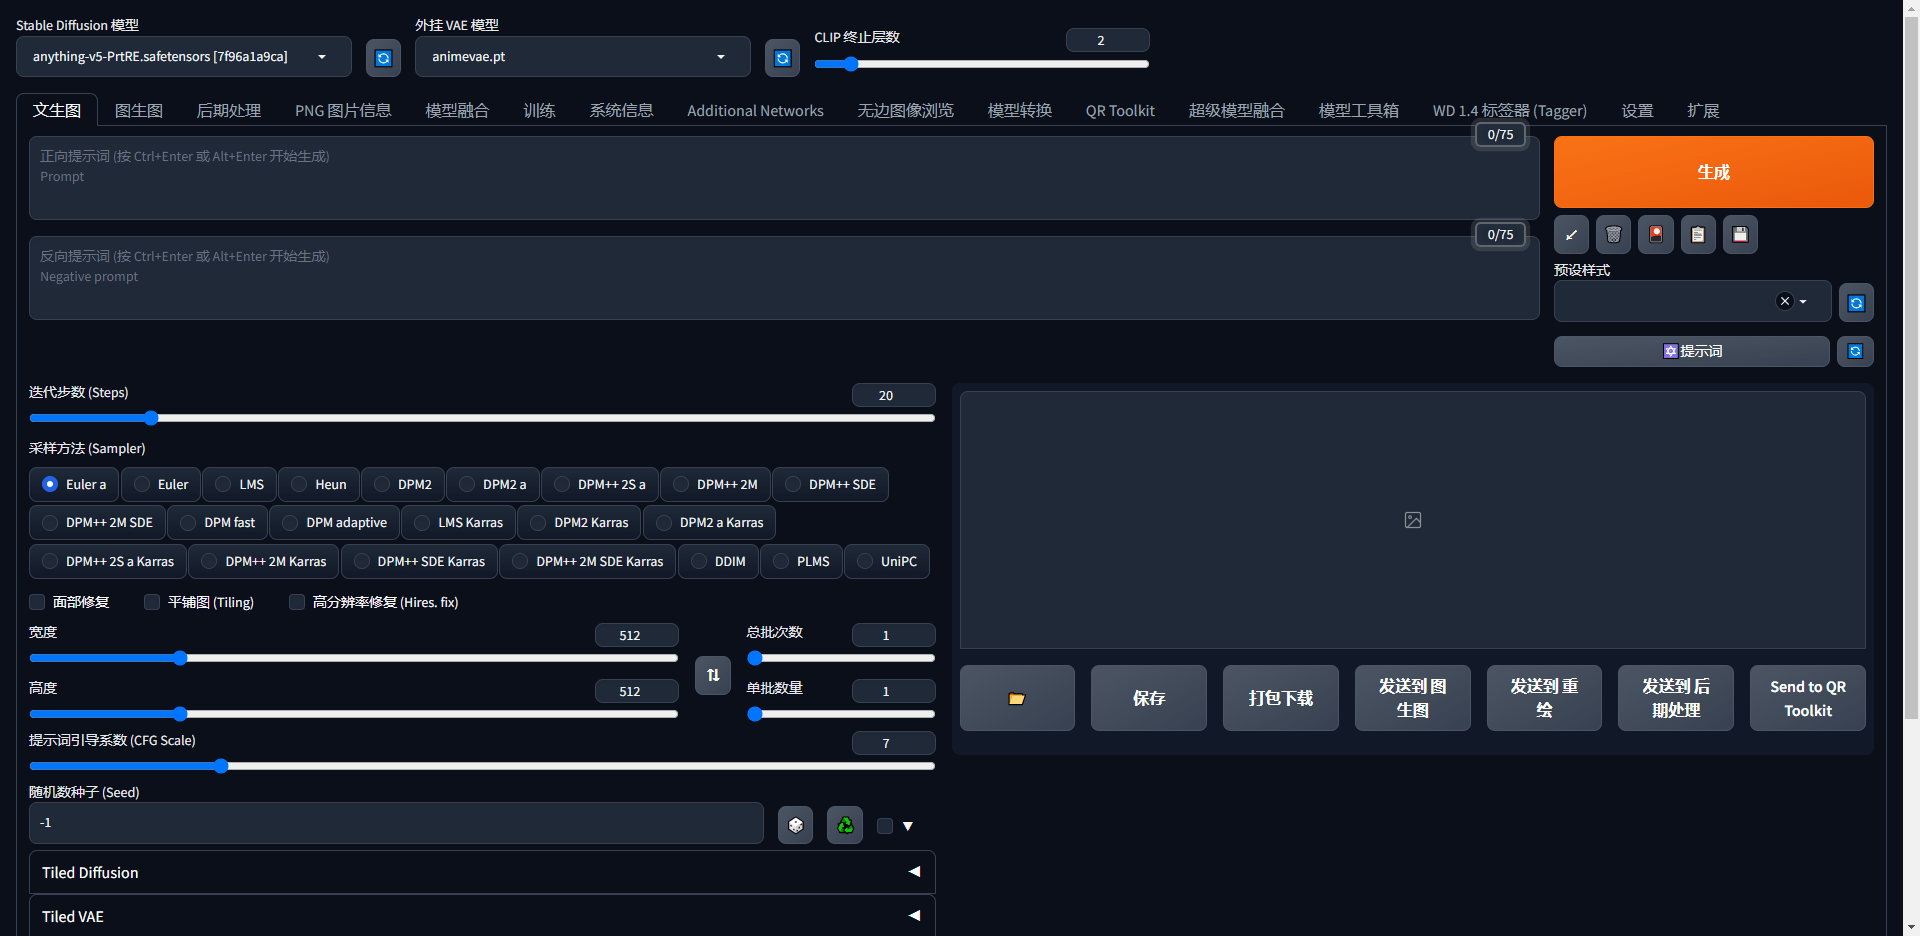Enable the Tiling checkbox
The height and width of the screenshot is (936, 1920).
[152, 602]
